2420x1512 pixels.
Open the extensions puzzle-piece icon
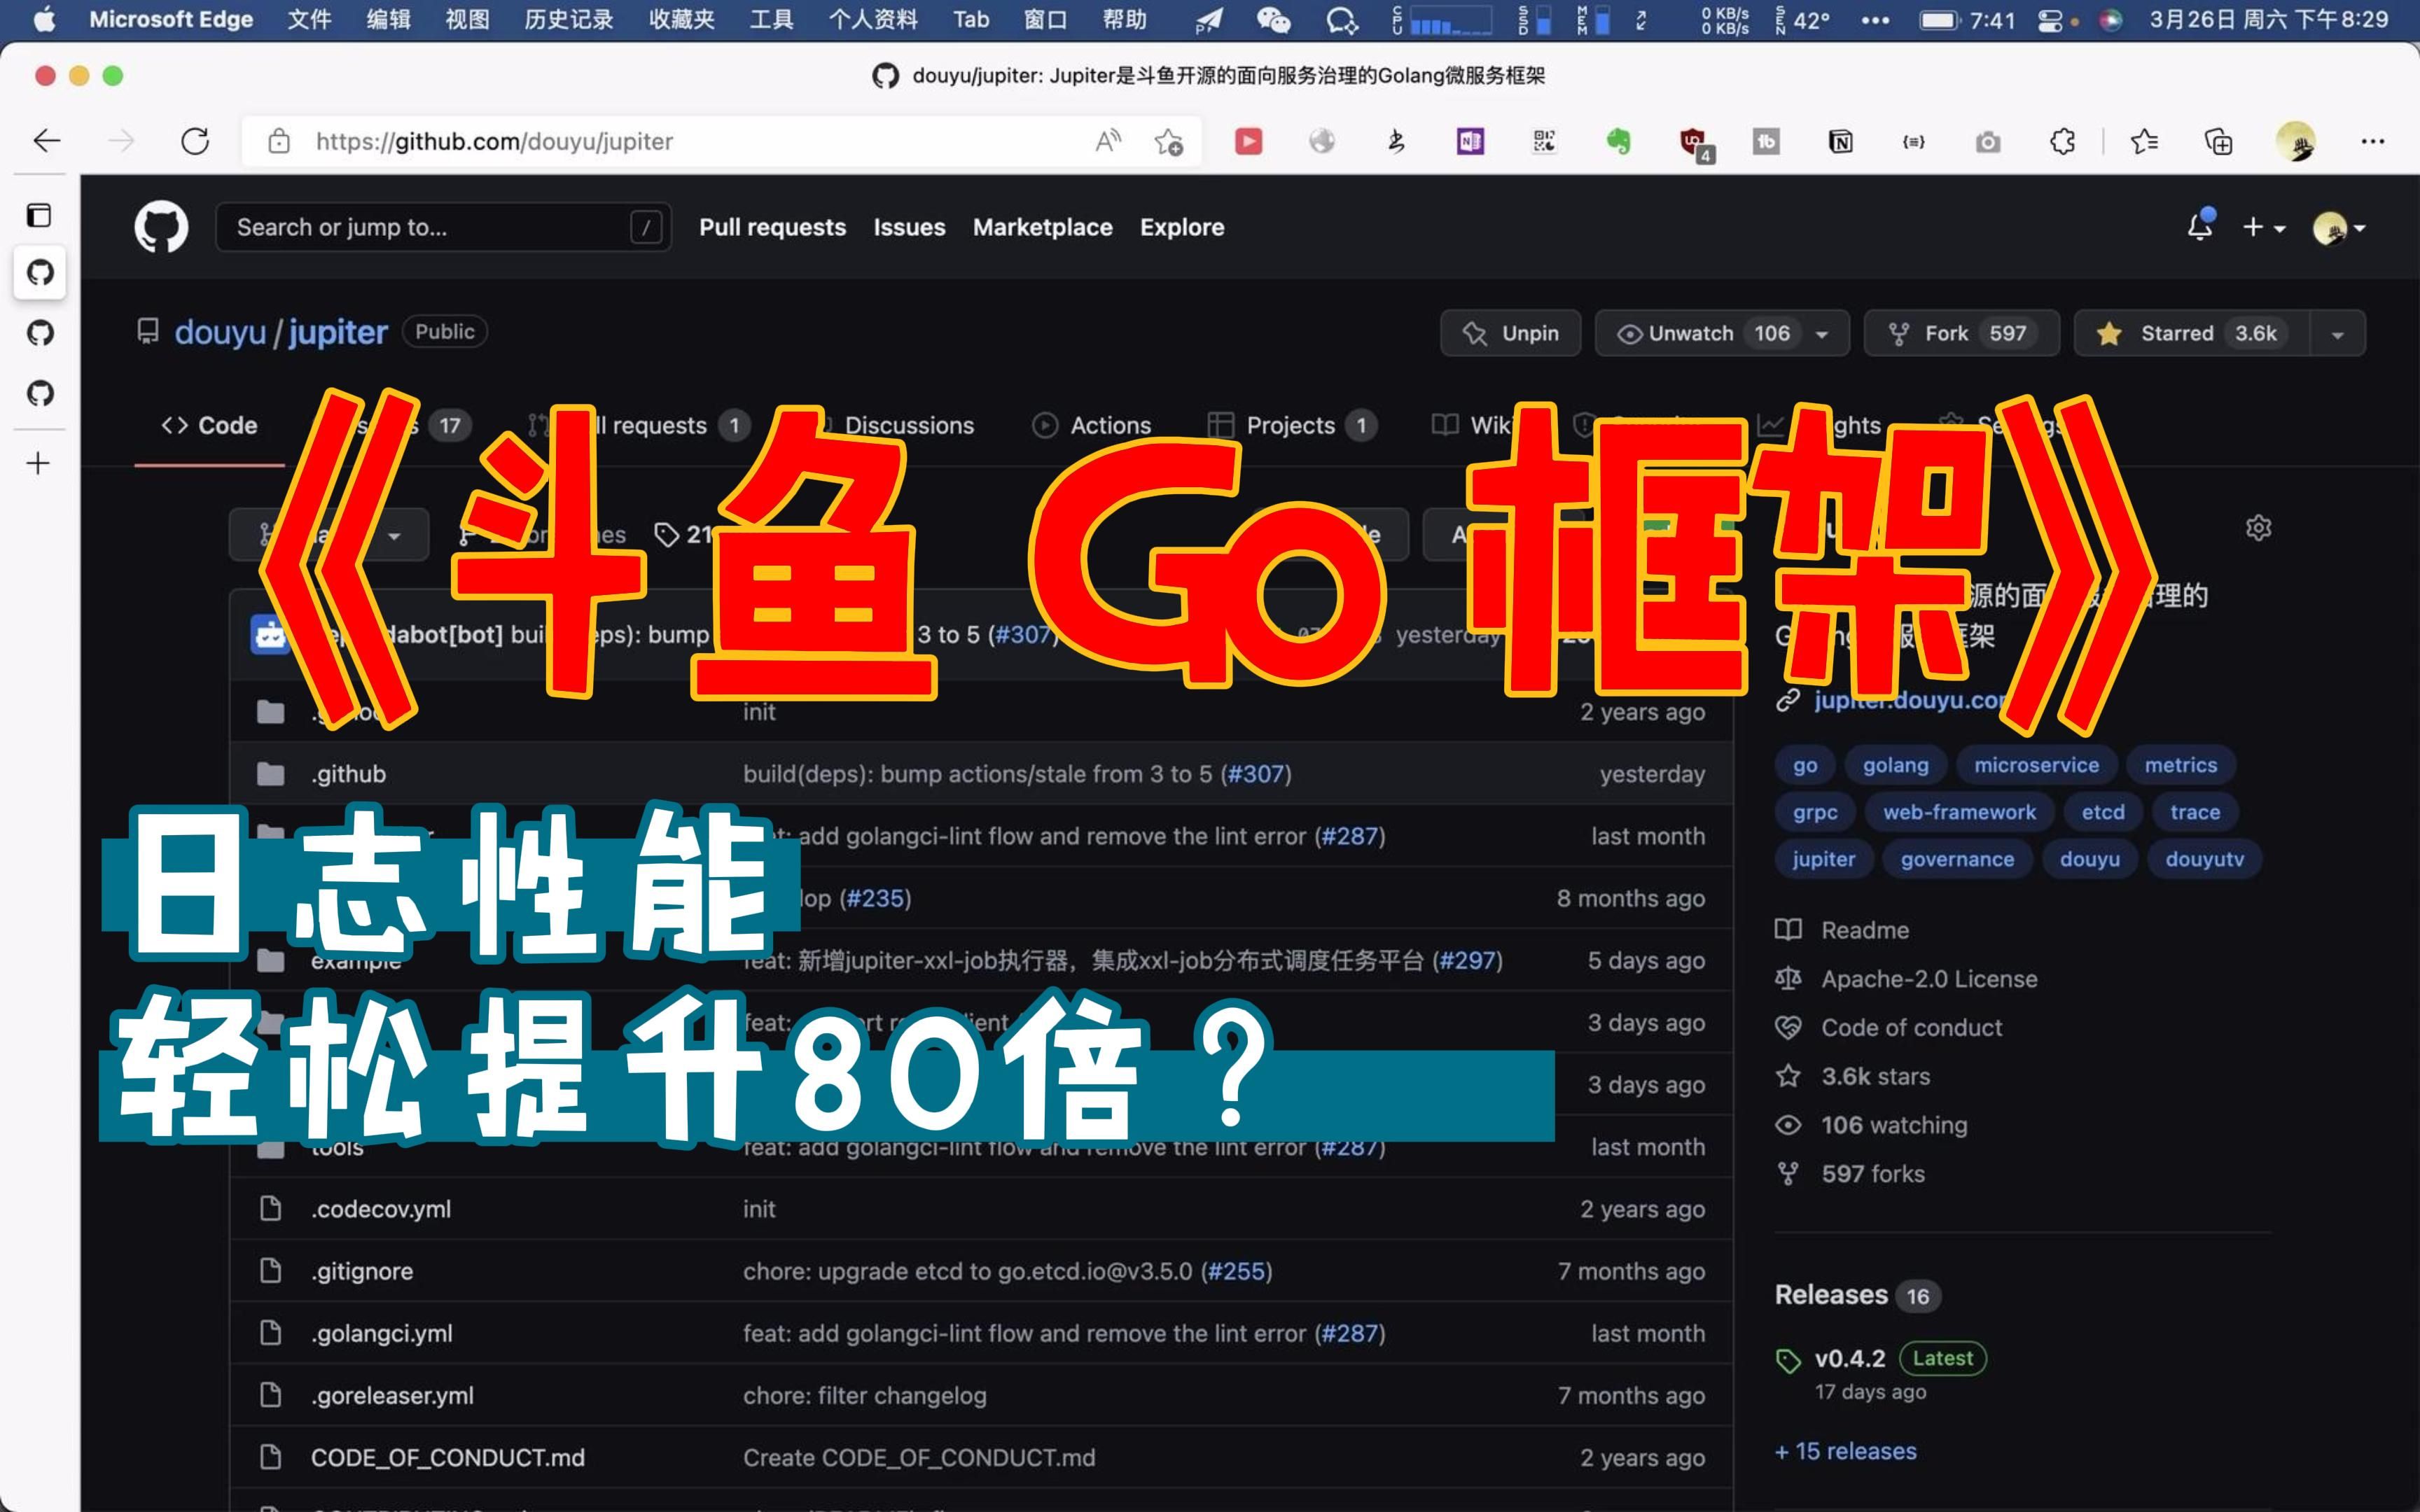pyautogui.click(x=2062, y=141)
